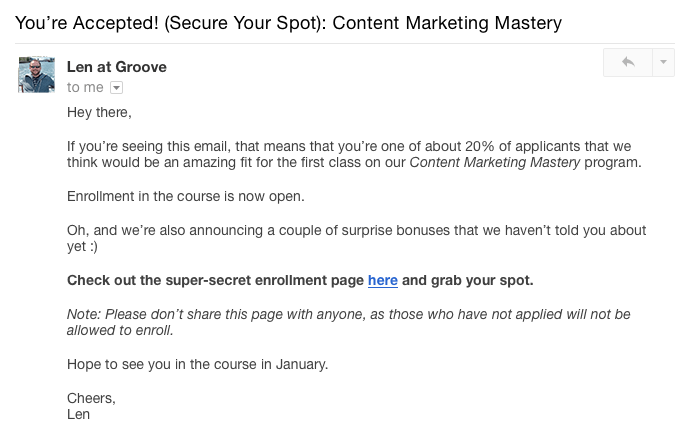Click bold text 'Check out the super-secret enrollment page'

(216, 280)
